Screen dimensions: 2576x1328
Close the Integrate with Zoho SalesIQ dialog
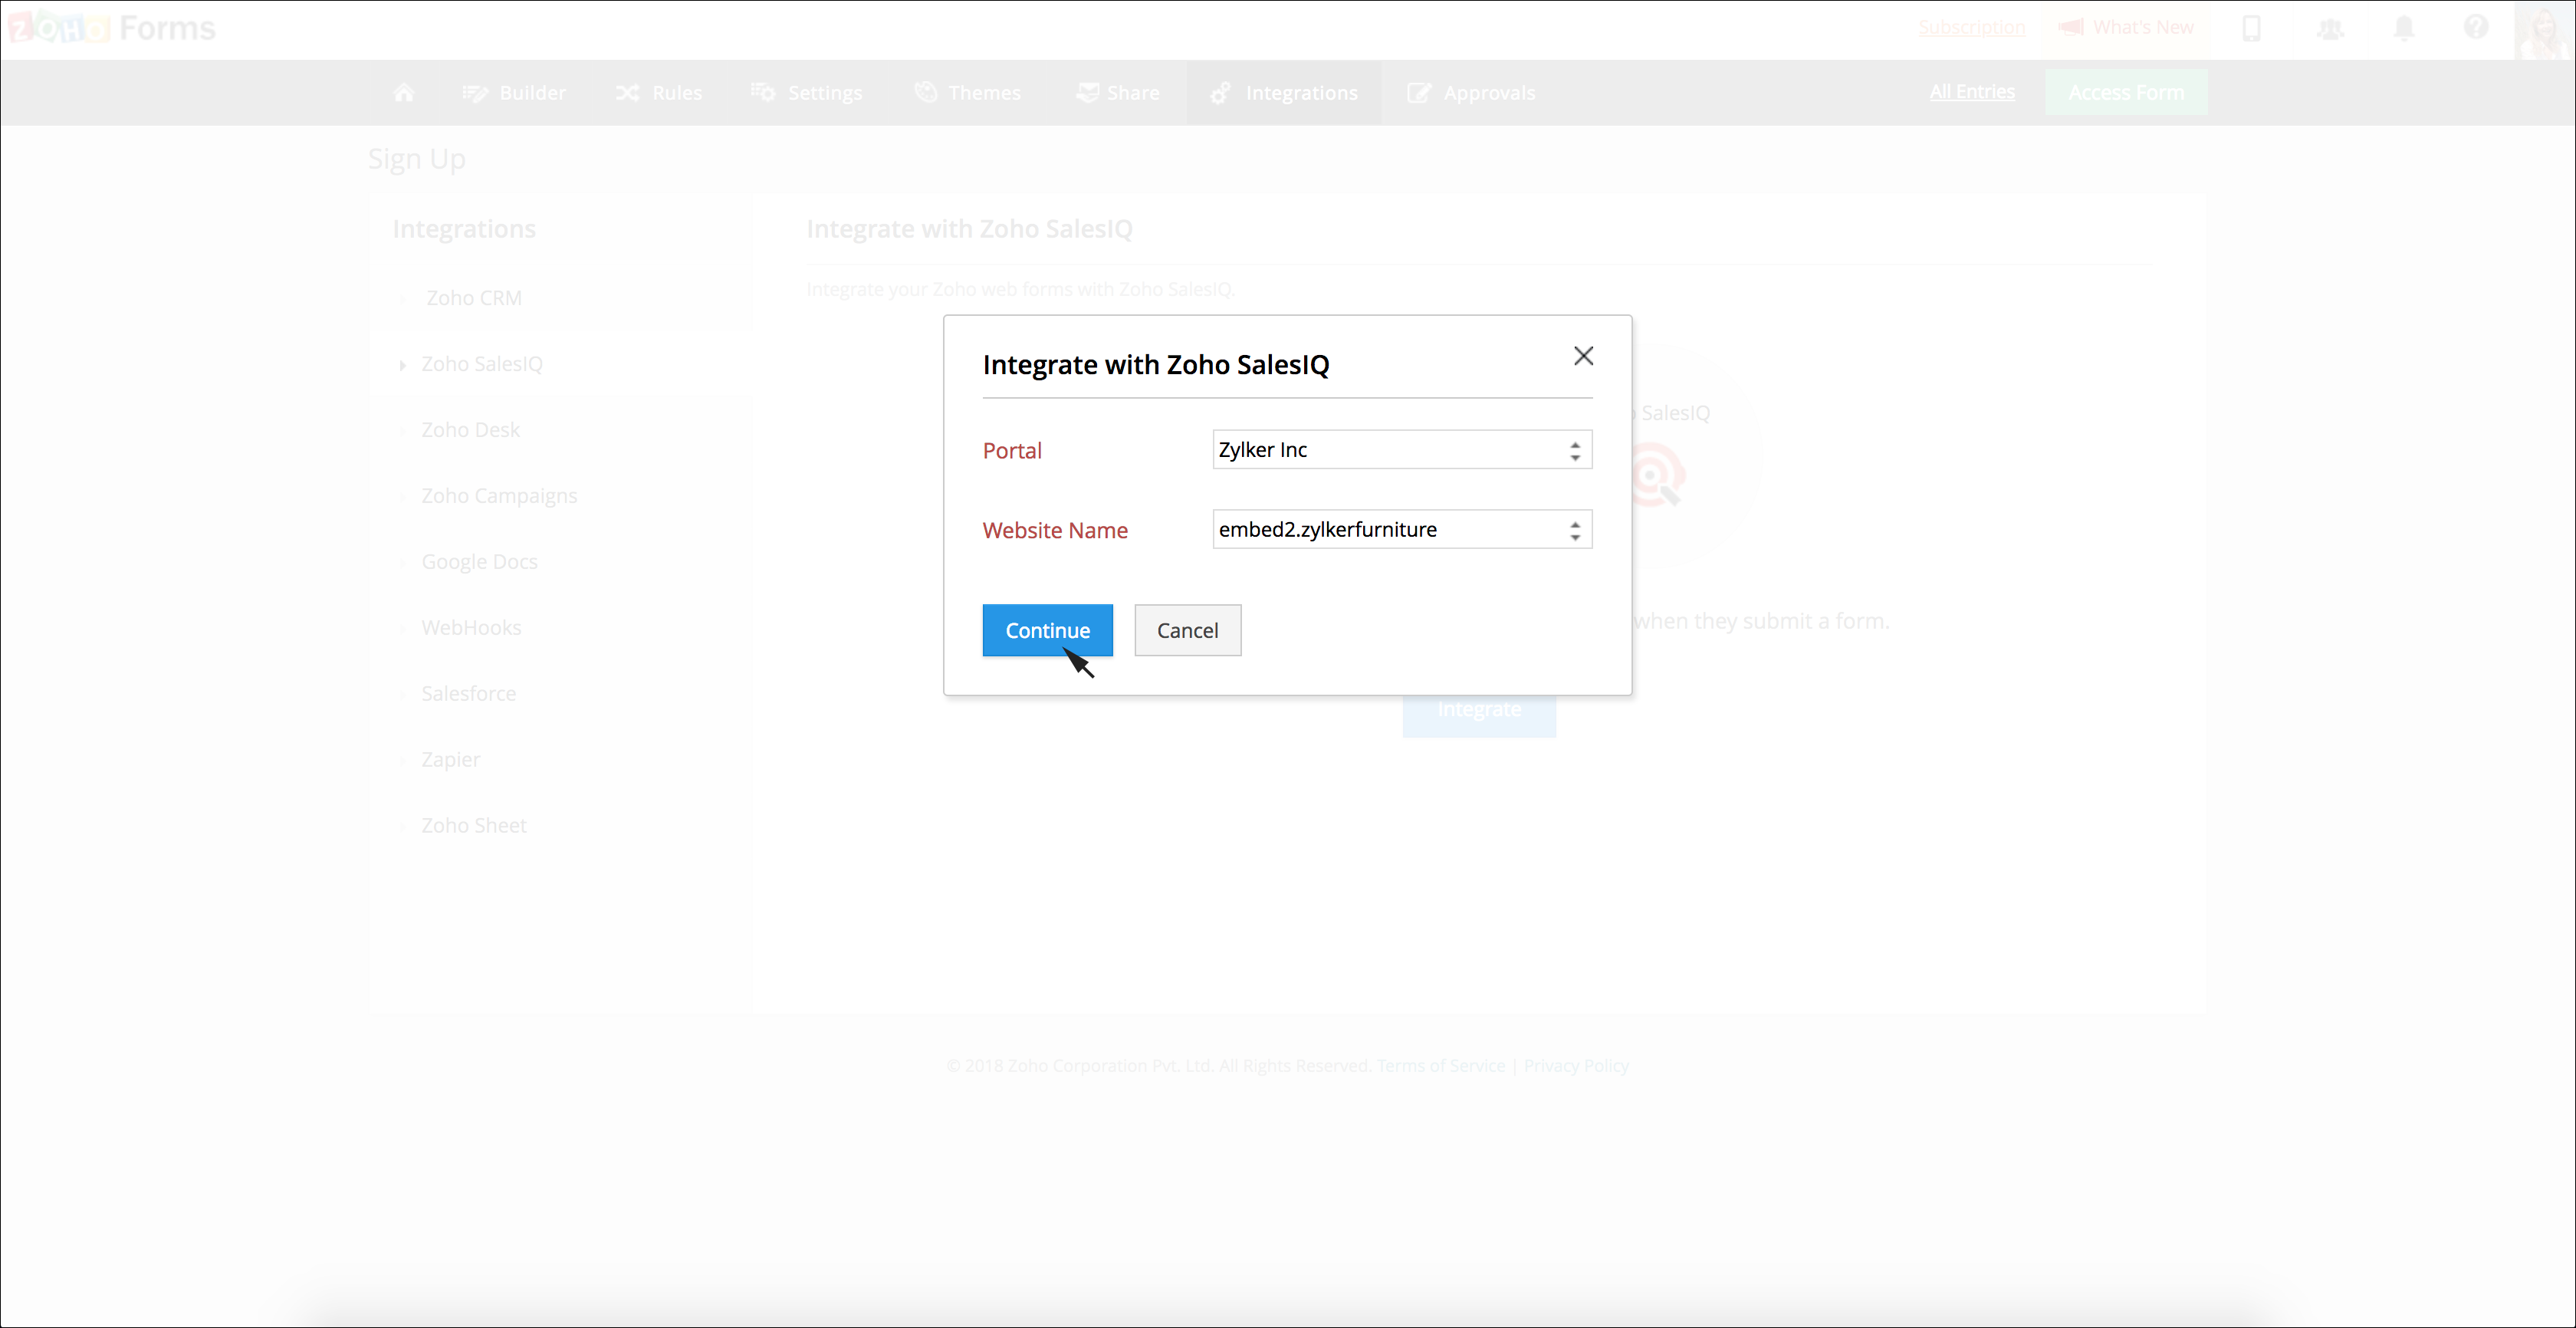point(1583,356)
